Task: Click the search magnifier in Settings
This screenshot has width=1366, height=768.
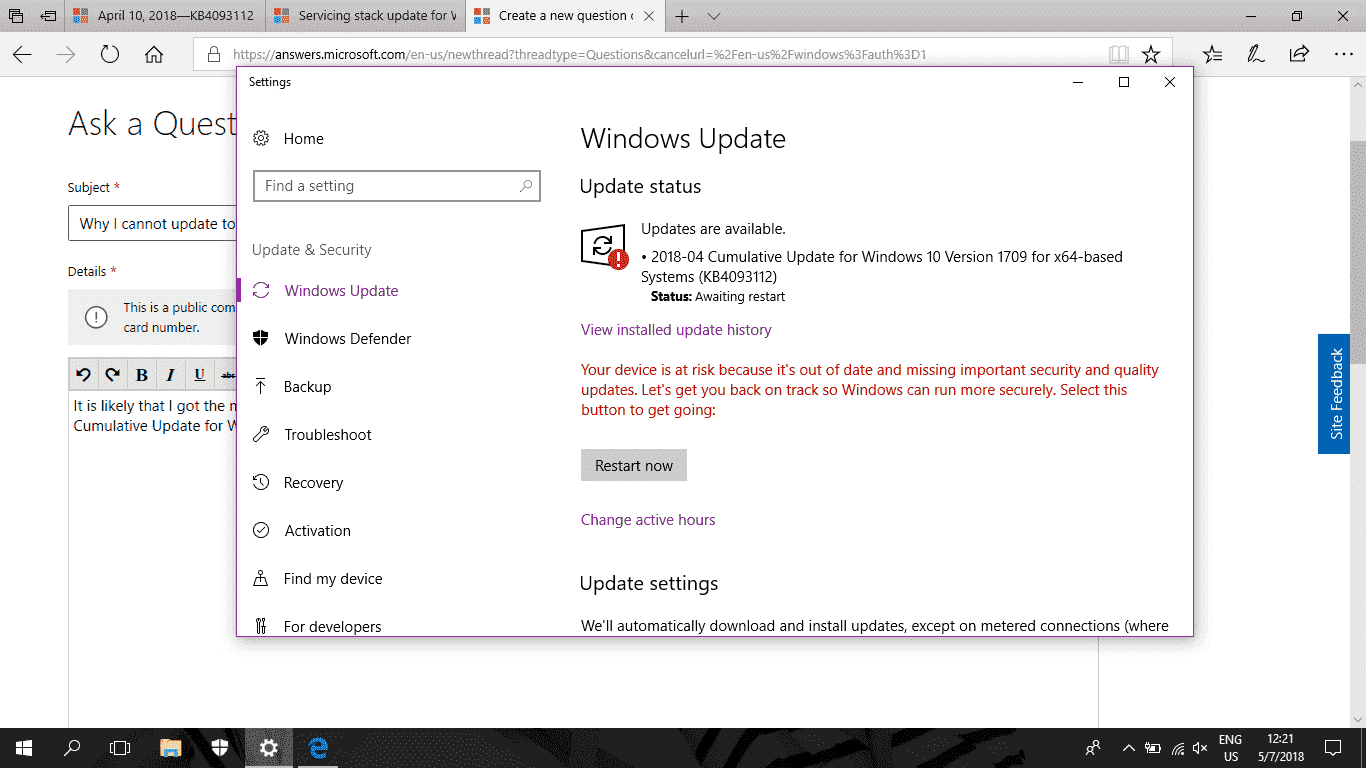Action: click(x=526, y=186)
